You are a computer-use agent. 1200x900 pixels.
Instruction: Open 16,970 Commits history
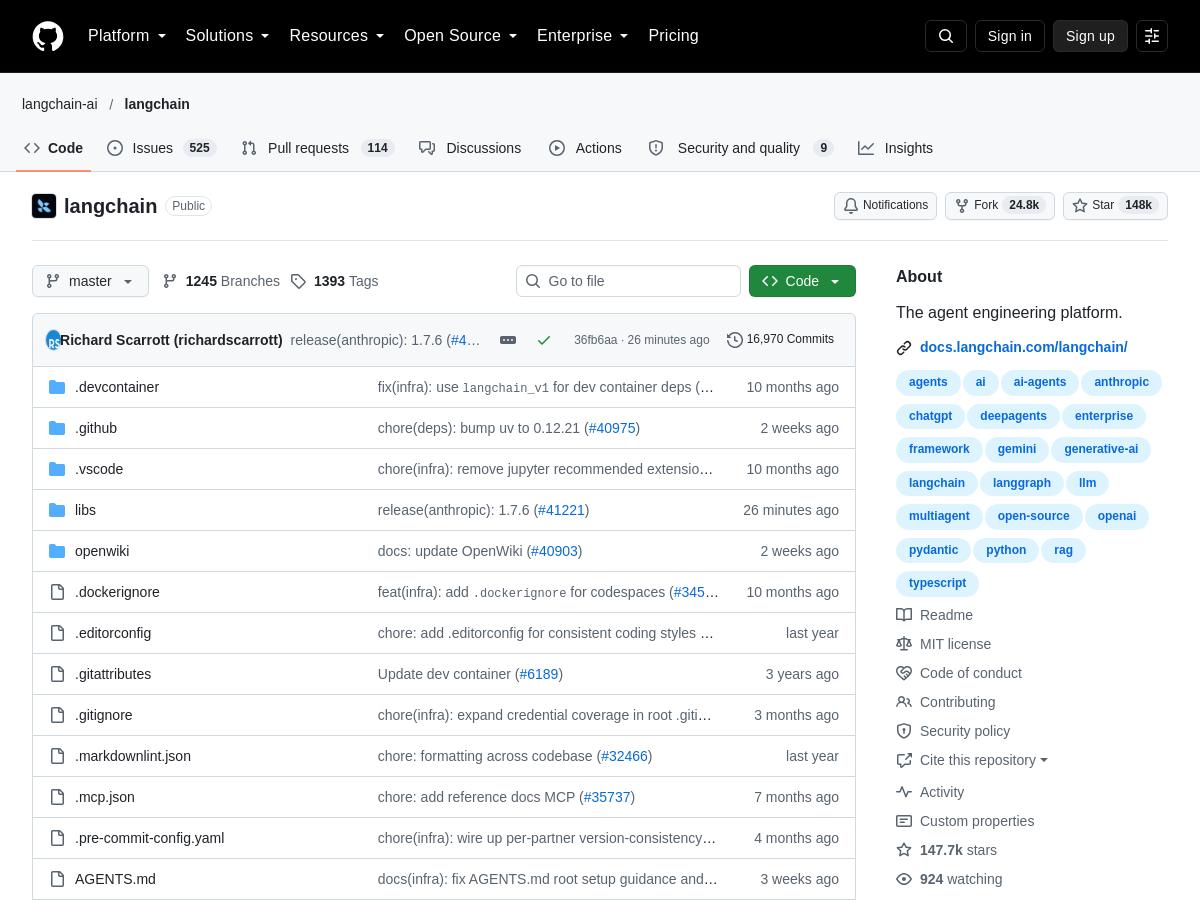point(780,340)
